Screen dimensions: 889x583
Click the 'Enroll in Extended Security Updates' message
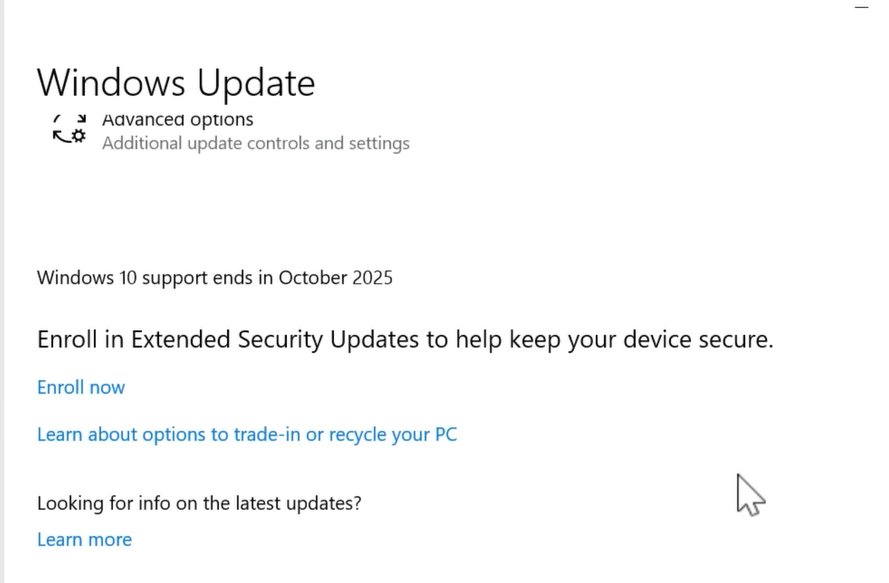405,339
